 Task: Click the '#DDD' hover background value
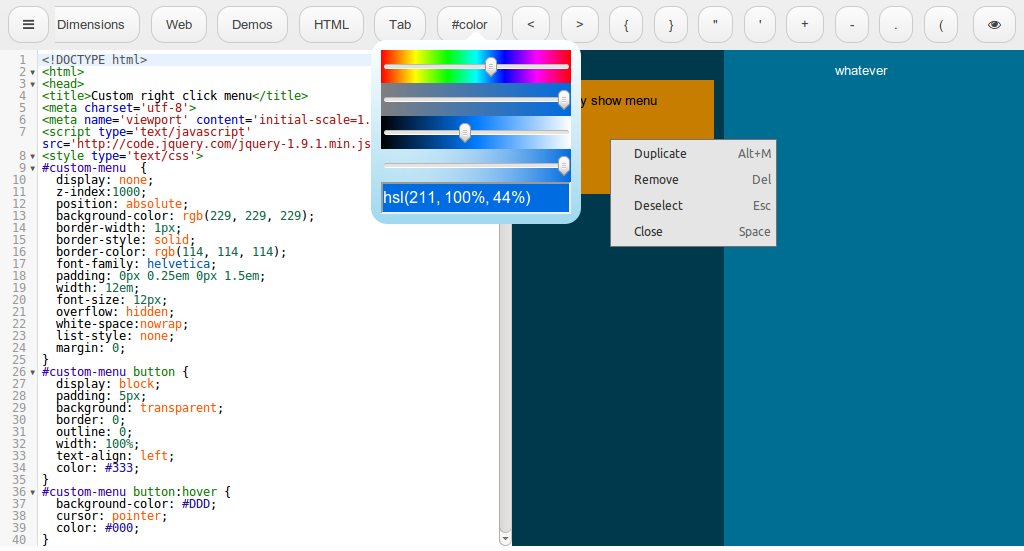pos(196,503)
